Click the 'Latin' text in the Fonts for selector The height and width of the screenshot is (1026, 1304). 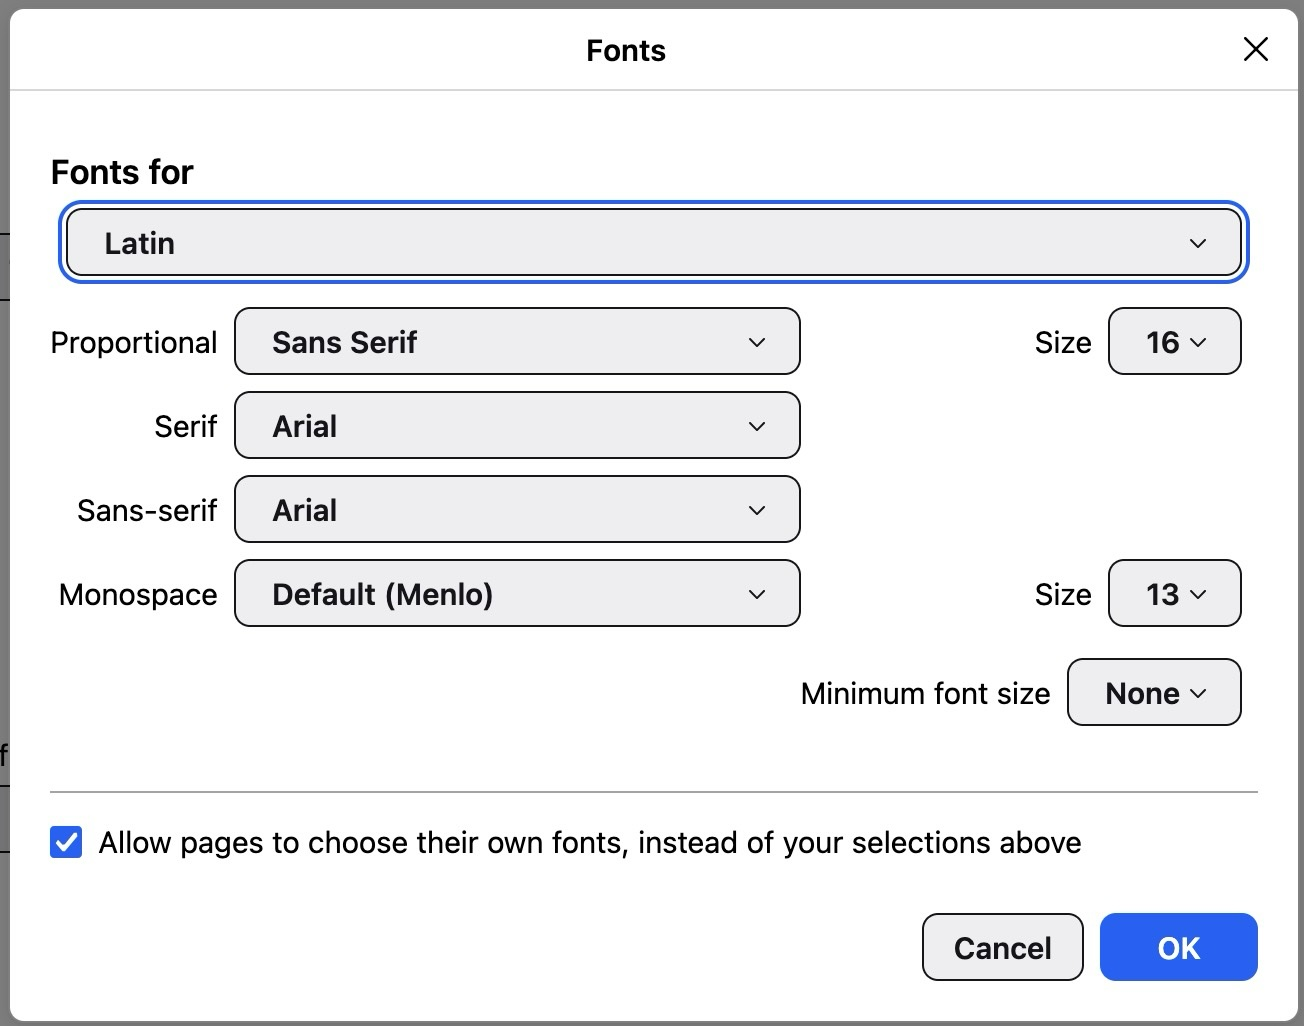[140, 243]
